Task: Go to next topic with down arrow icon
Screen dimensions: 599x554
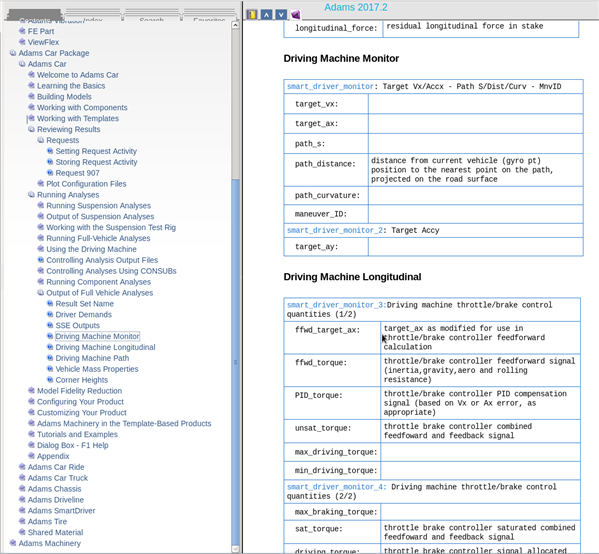Action: 281,15
